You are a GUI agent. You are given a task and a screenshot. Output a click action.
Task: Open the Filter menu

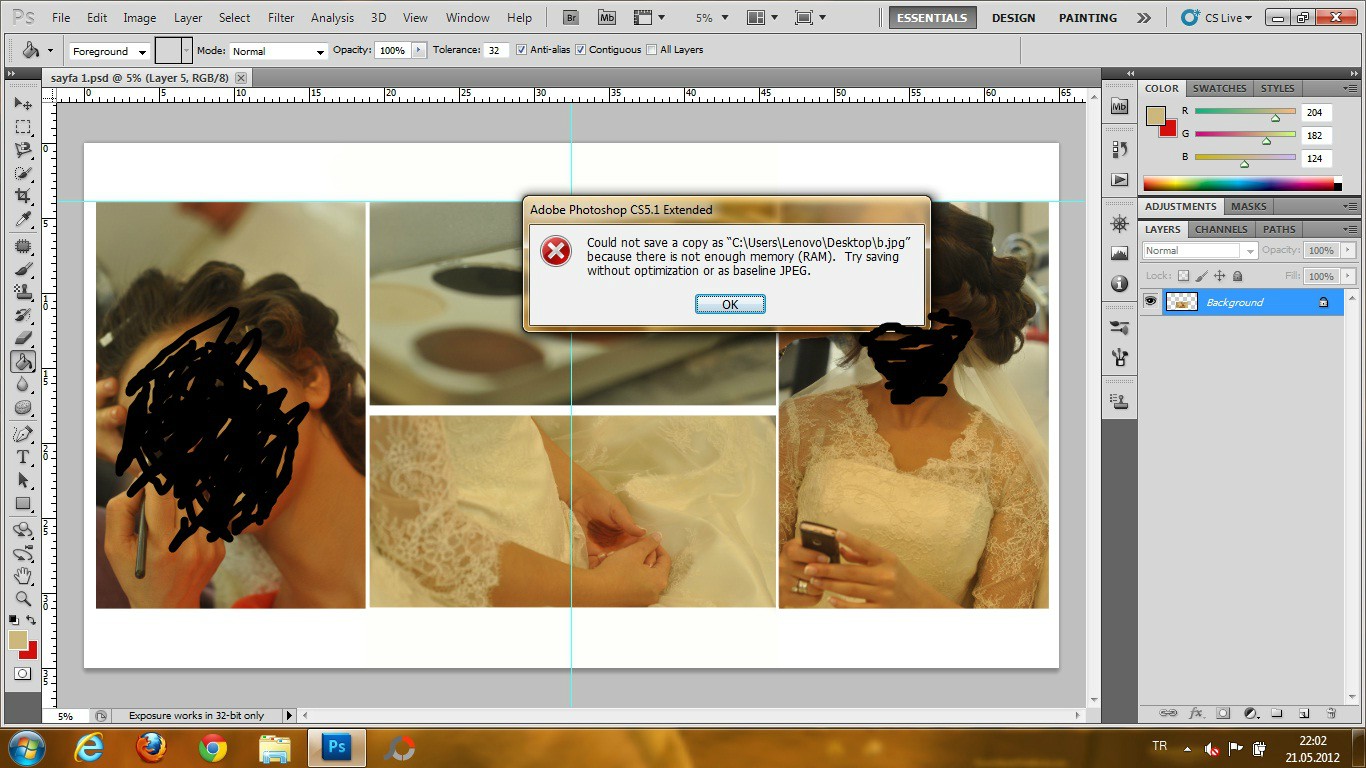281,18
